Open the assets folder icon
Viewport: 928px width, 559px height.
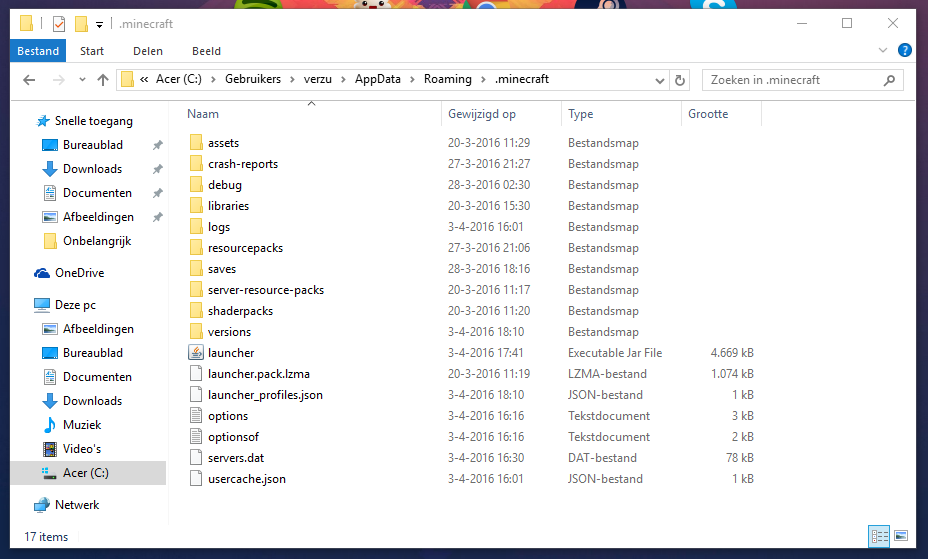point(196,143)
